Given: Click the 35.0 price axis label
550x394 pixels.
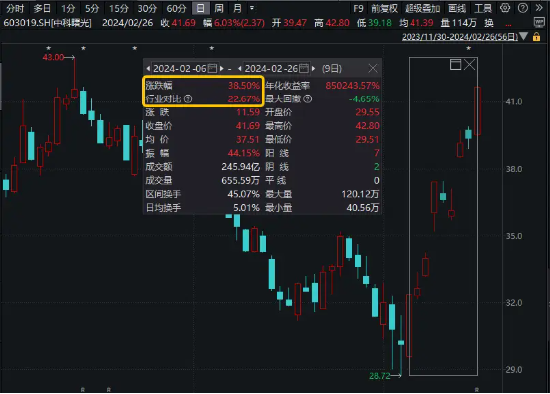Looking at the screenshot, I should [x=514, y=236].
